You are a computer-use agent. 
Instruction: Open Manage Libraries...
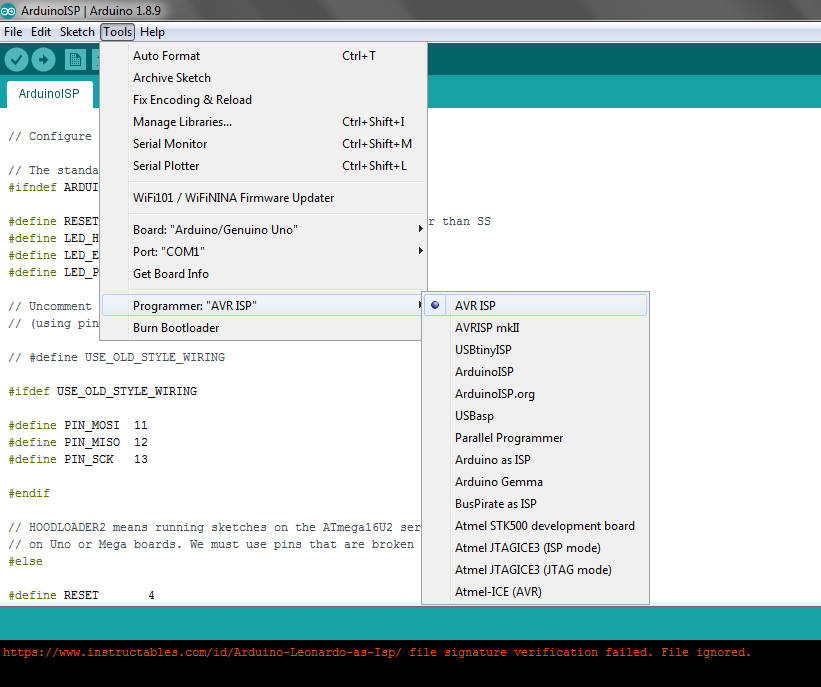(x=263, y=122)
